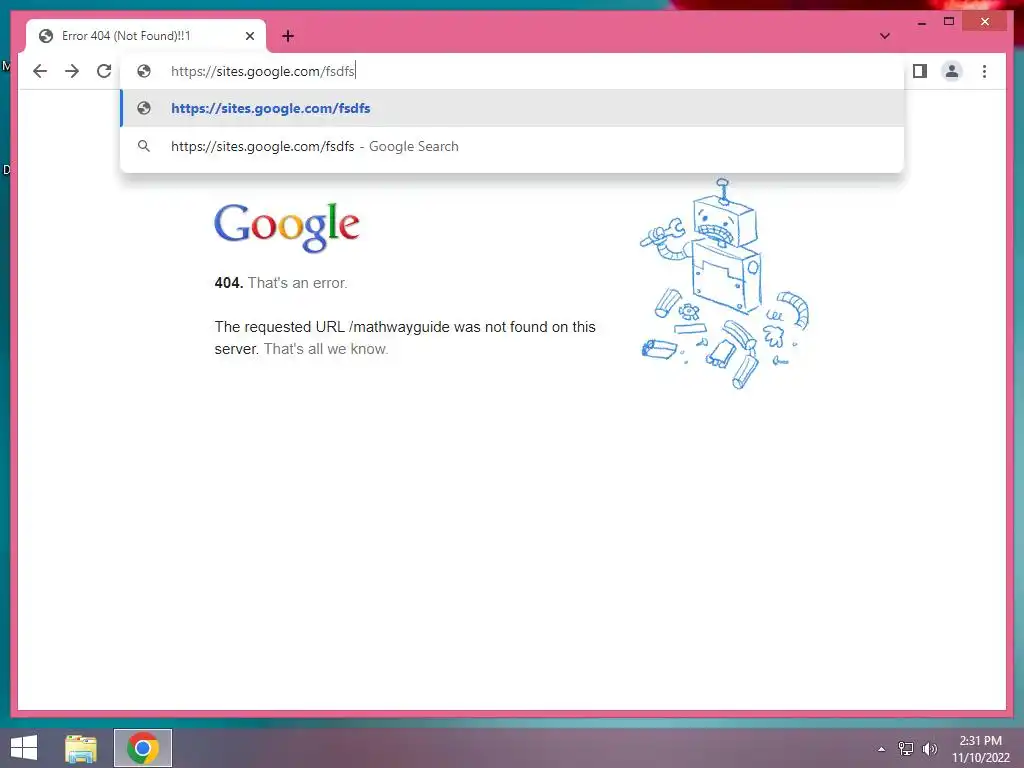
Task: Open a new browser tab
Action: [288, 36]
